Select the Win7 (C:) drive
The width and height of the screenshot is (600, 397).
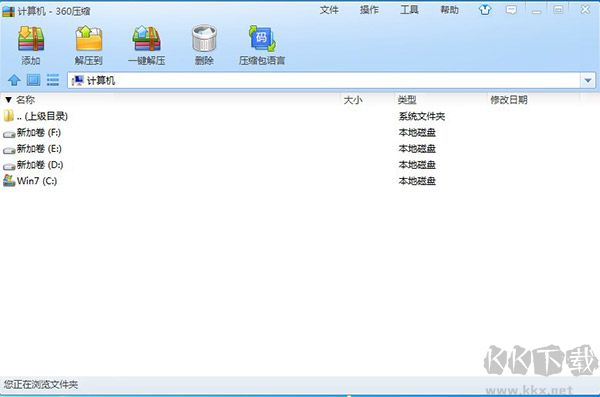coord(300,181)
